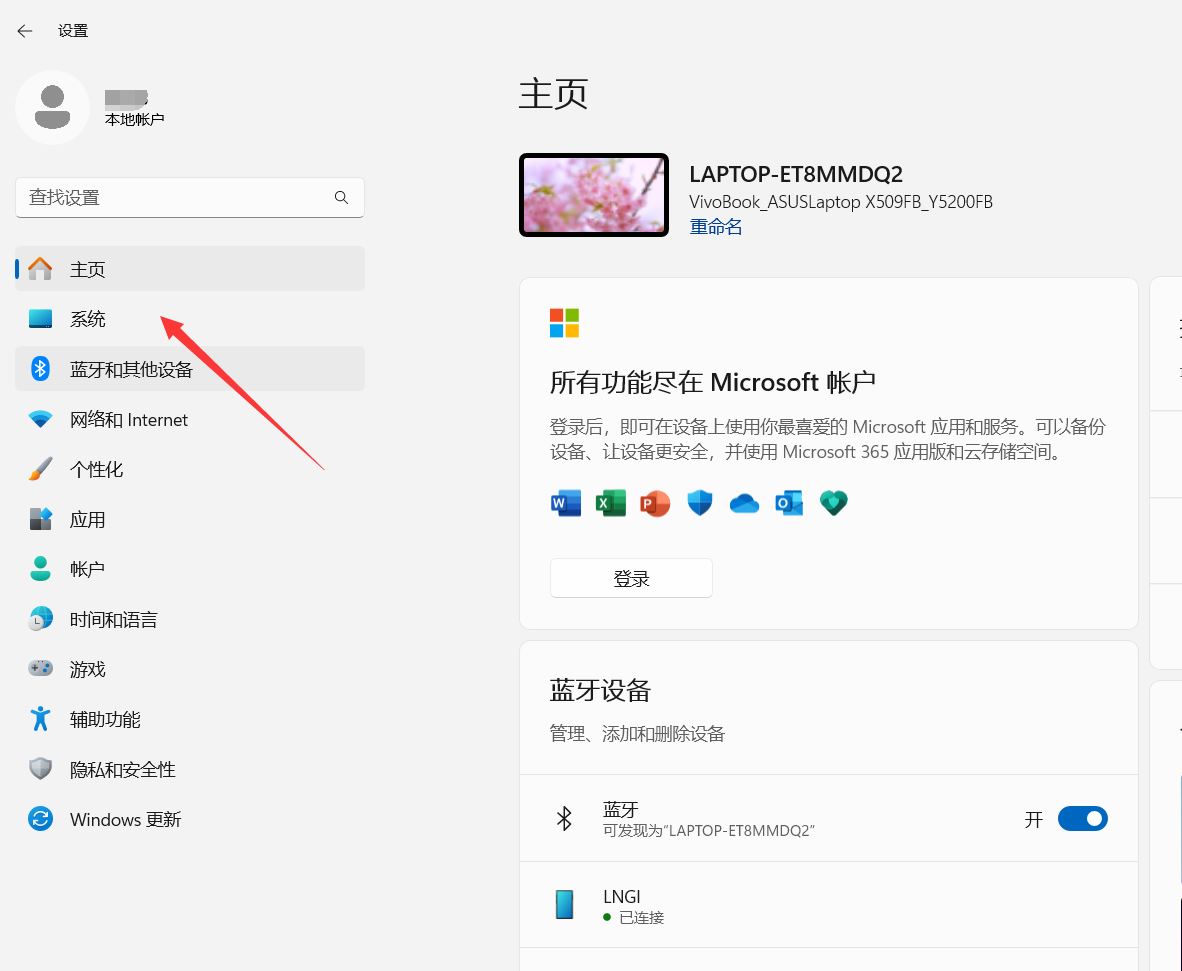Turn off the 蓝牙 toggle switch
The image size is (1182, 971).
(x=1082, y=819)
